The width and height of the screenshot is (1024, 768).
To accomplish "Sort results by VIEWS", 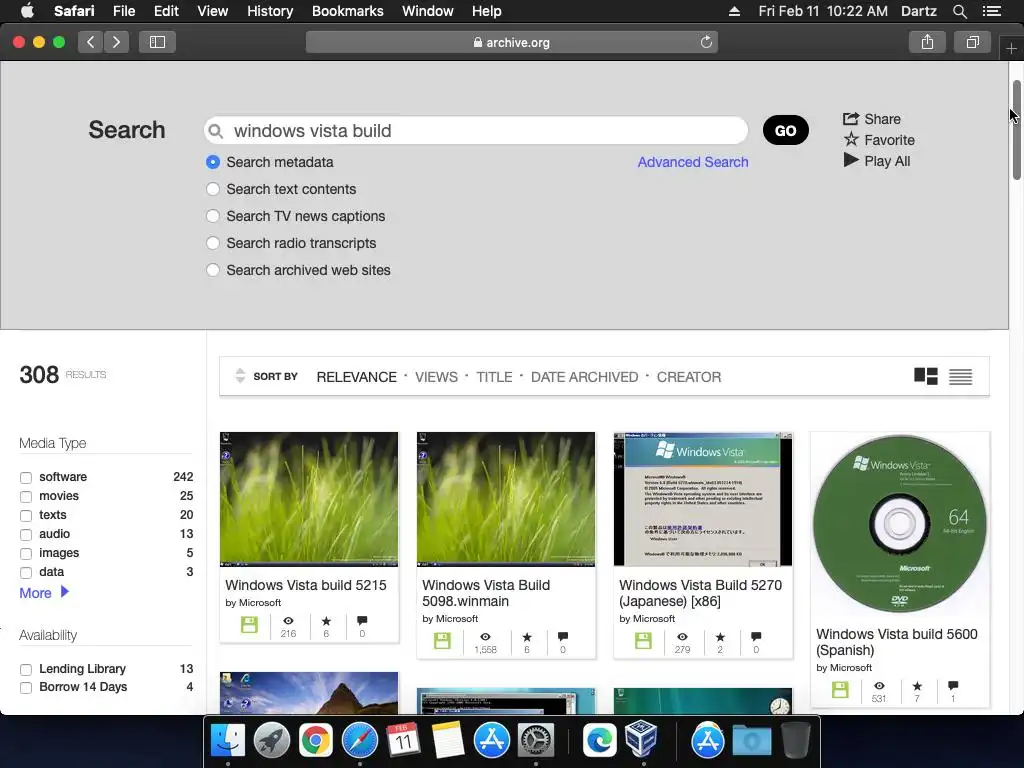I will pyautogui.click(x=436, y=377).
